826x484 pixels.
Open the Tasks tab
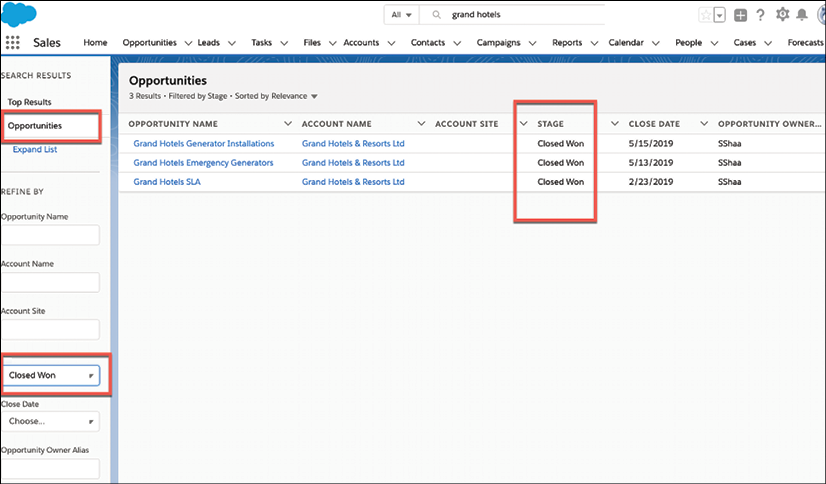[x=261, y=43]
